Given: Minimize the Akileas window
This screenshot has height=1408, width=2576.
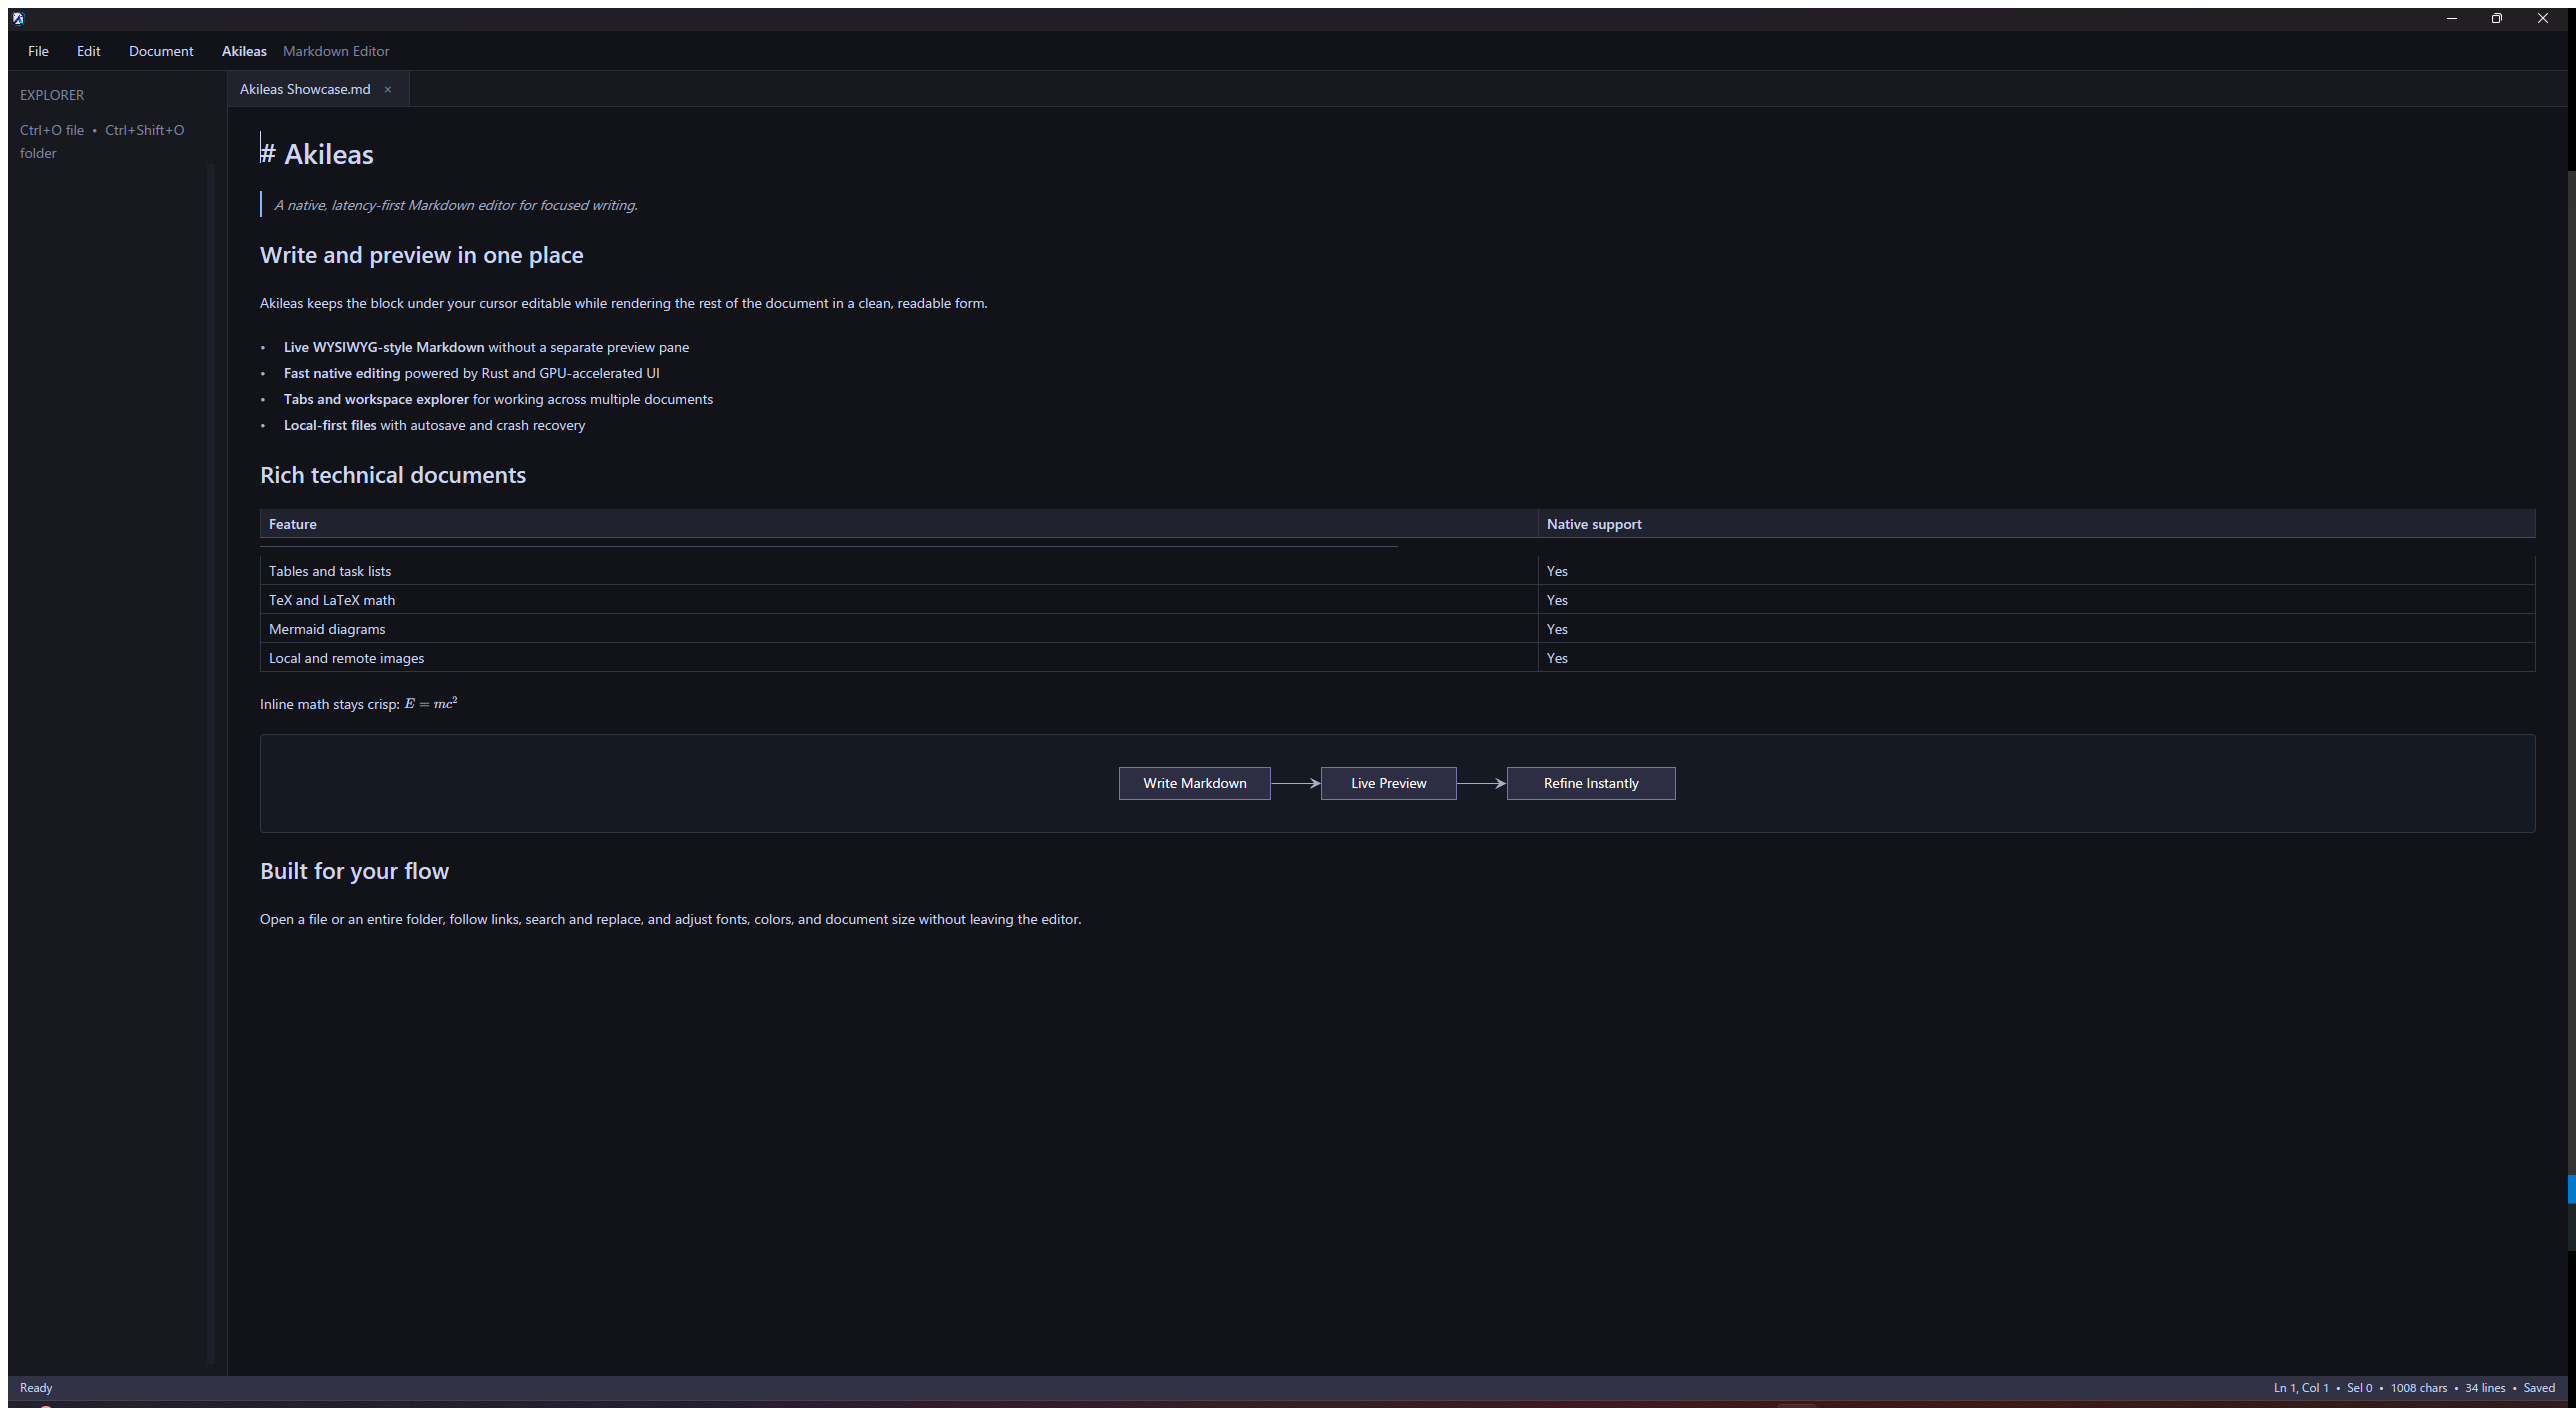Looking at the screenshot, I should click(x=2451, y=18).
